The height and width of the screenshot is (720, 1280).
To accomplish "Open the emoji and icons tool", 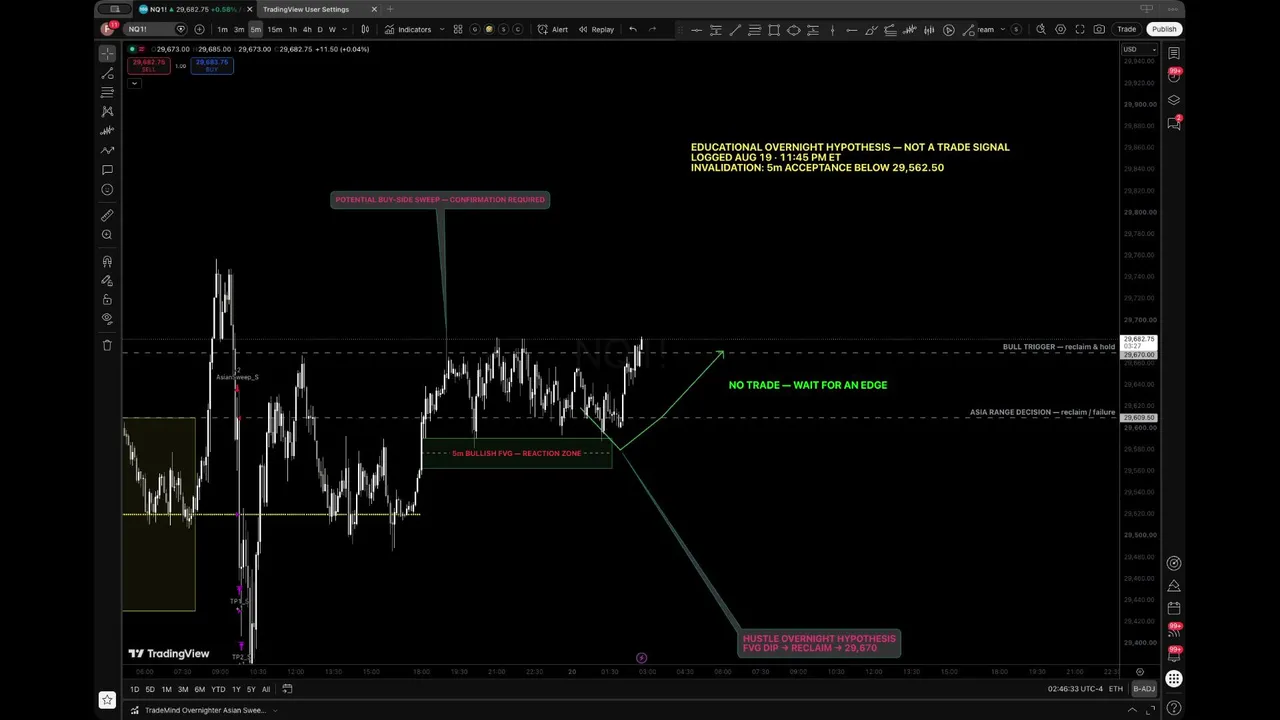I will (107, 189).
